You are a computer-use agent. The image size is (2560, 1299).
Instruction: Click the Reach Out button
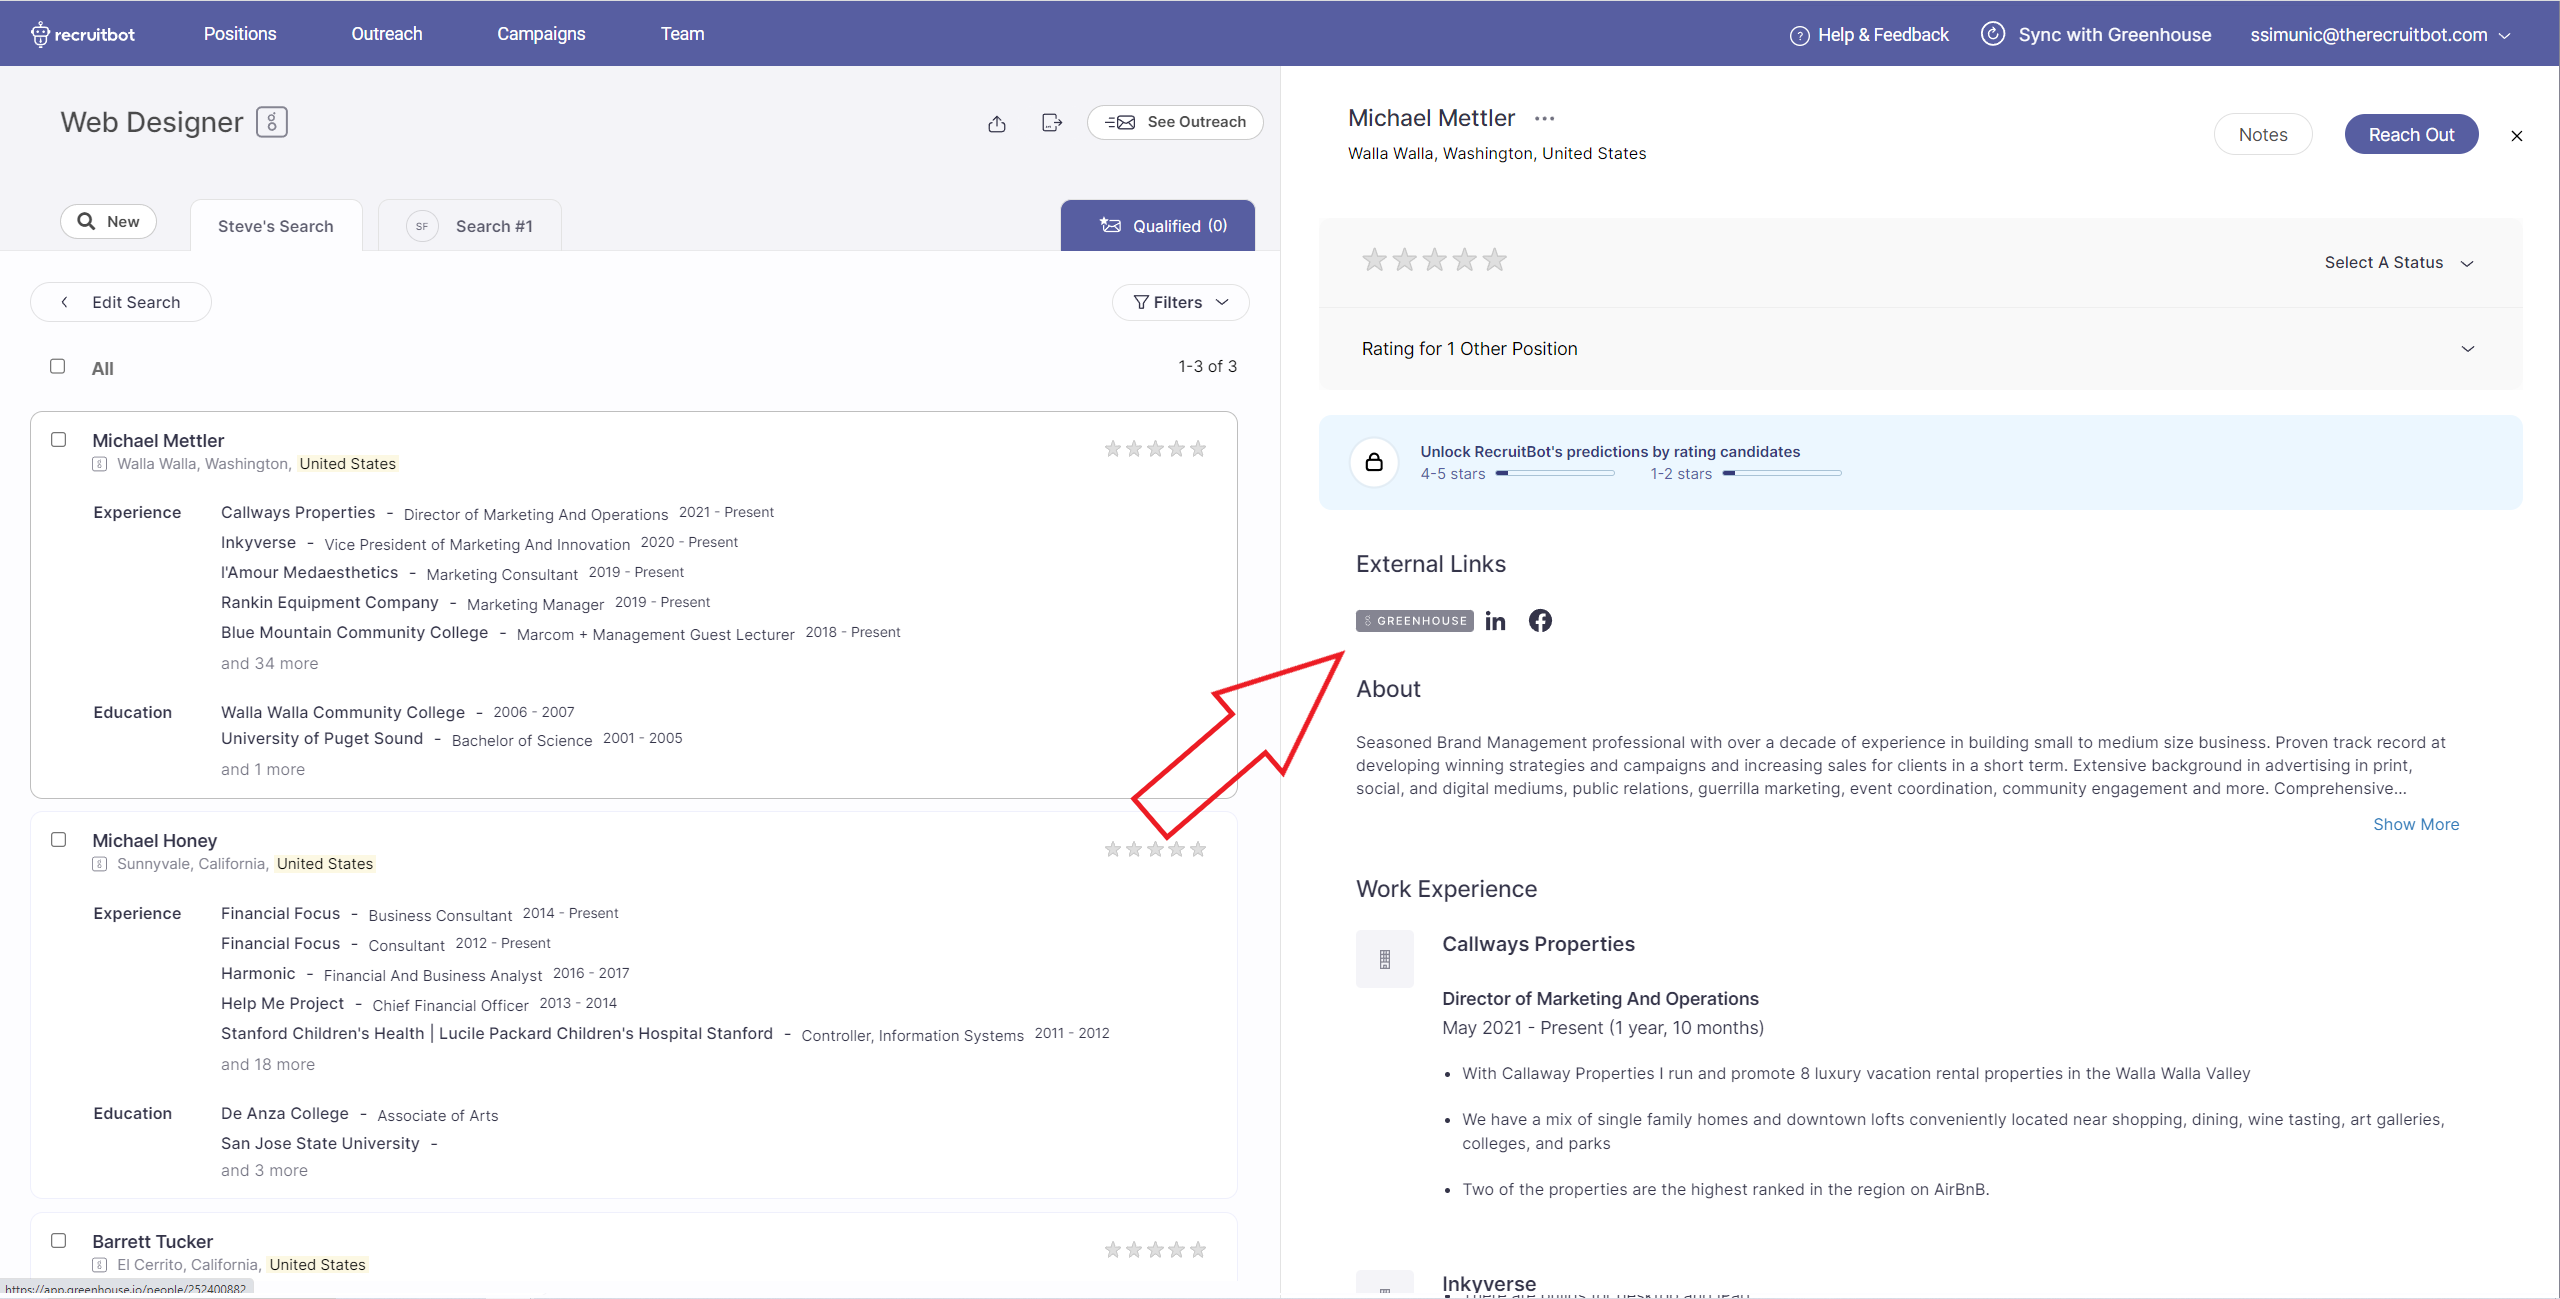[x=2410, y=135]
